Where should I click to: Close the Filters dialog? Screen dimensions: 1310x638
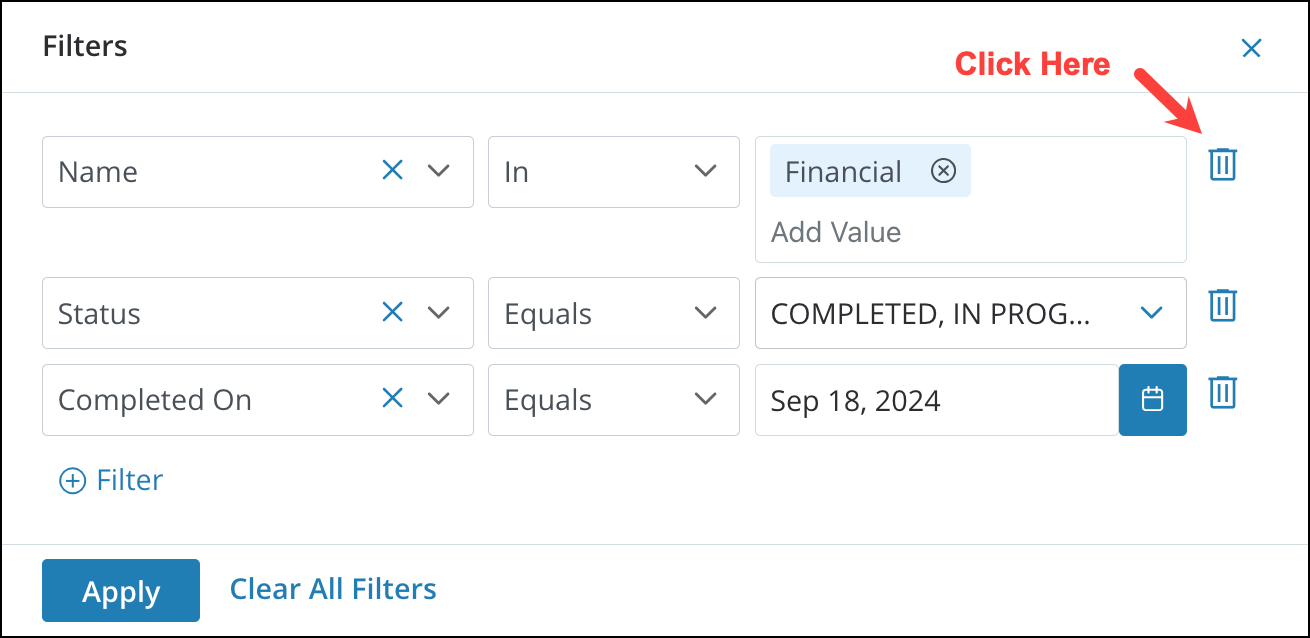click(x=1251, y=47)
